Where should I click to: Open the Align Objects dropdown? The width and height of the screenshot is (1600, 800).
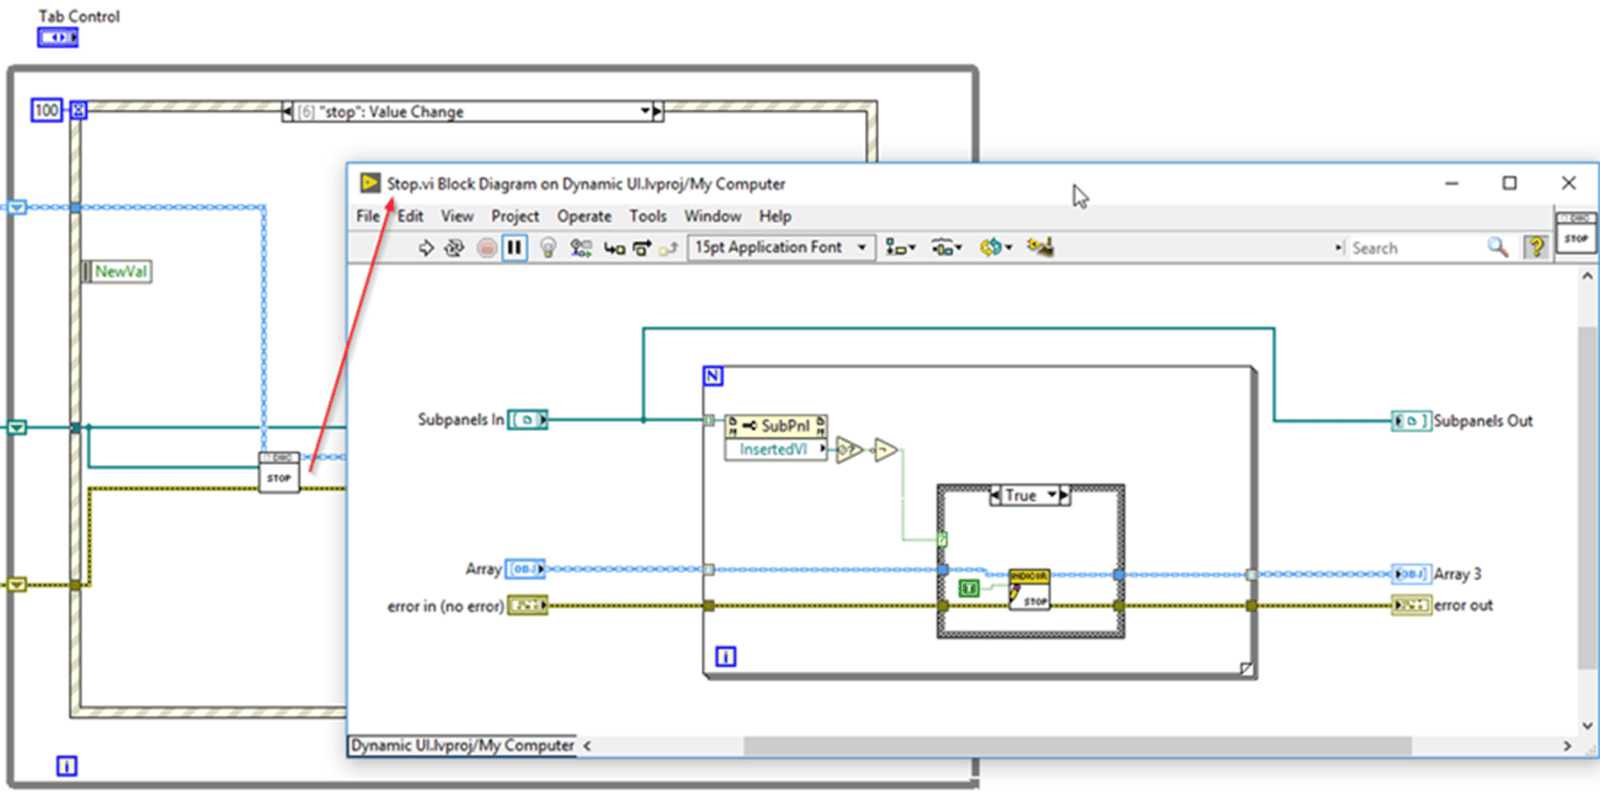(901, 247)
